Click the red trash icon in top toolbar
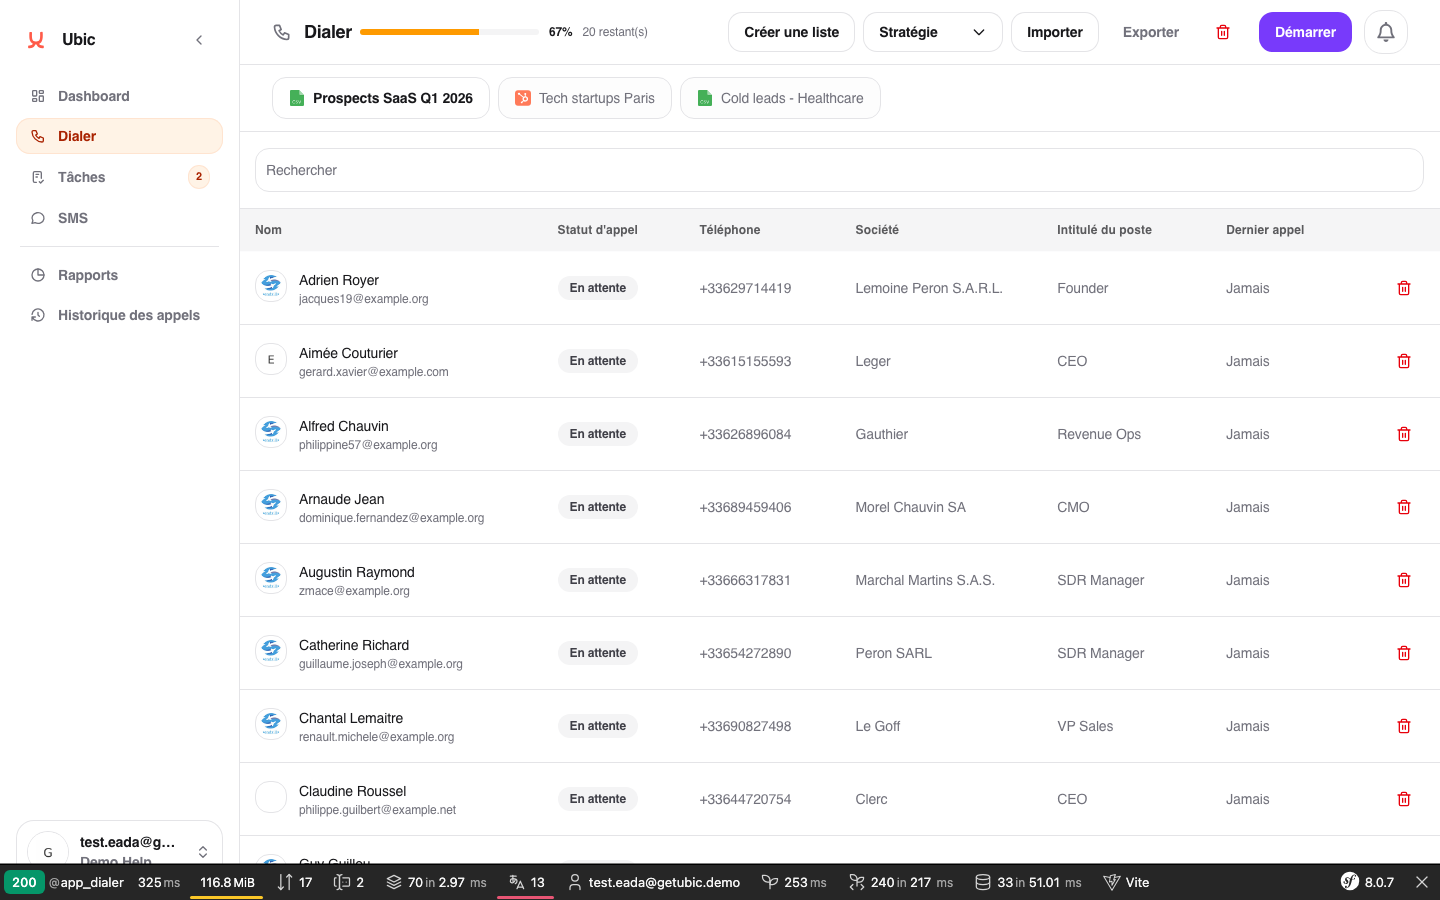This screenshot has width=1440, height=900. click(x=1222, y=32)
